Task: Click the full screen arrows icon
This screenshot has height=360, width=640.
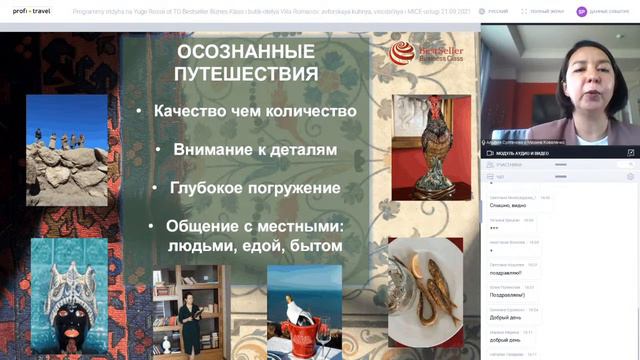Action: click(524, 11)
